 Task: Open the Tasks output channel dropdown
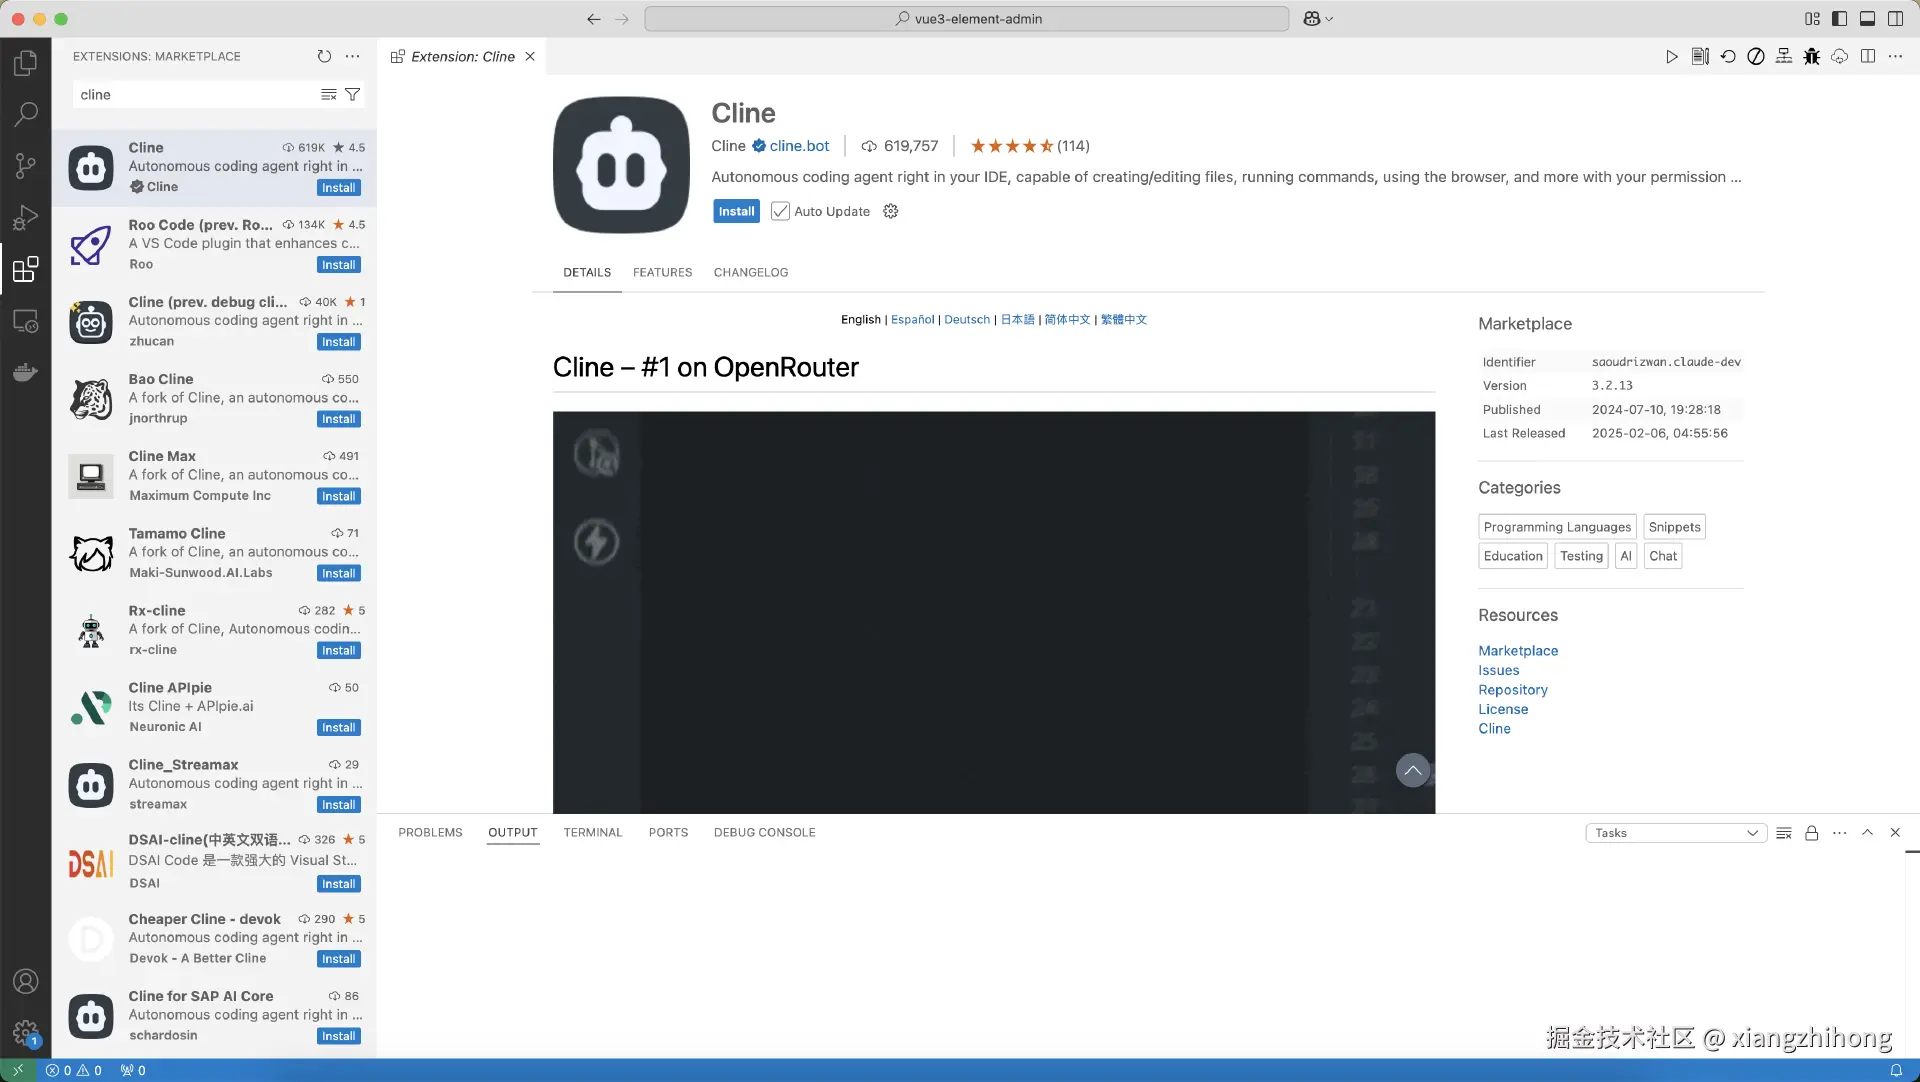pyautogui.click(x=1675, y=833)
